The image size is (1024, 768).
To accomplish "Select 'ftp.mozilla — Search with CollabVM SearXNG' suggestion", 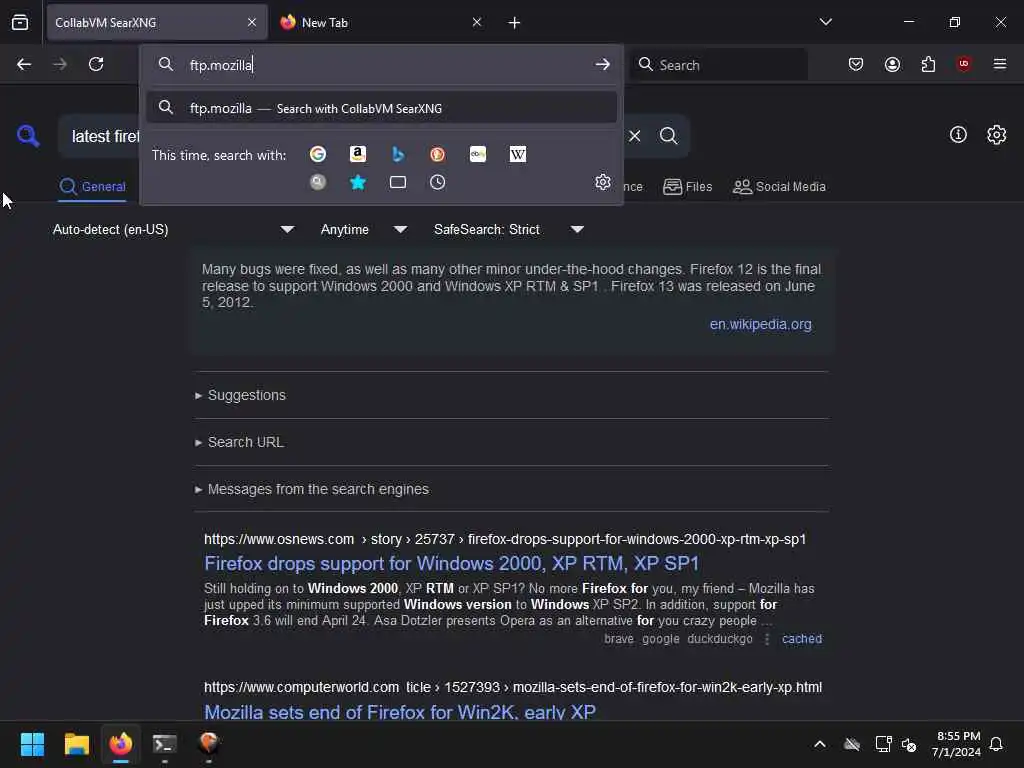I will 381,108.
